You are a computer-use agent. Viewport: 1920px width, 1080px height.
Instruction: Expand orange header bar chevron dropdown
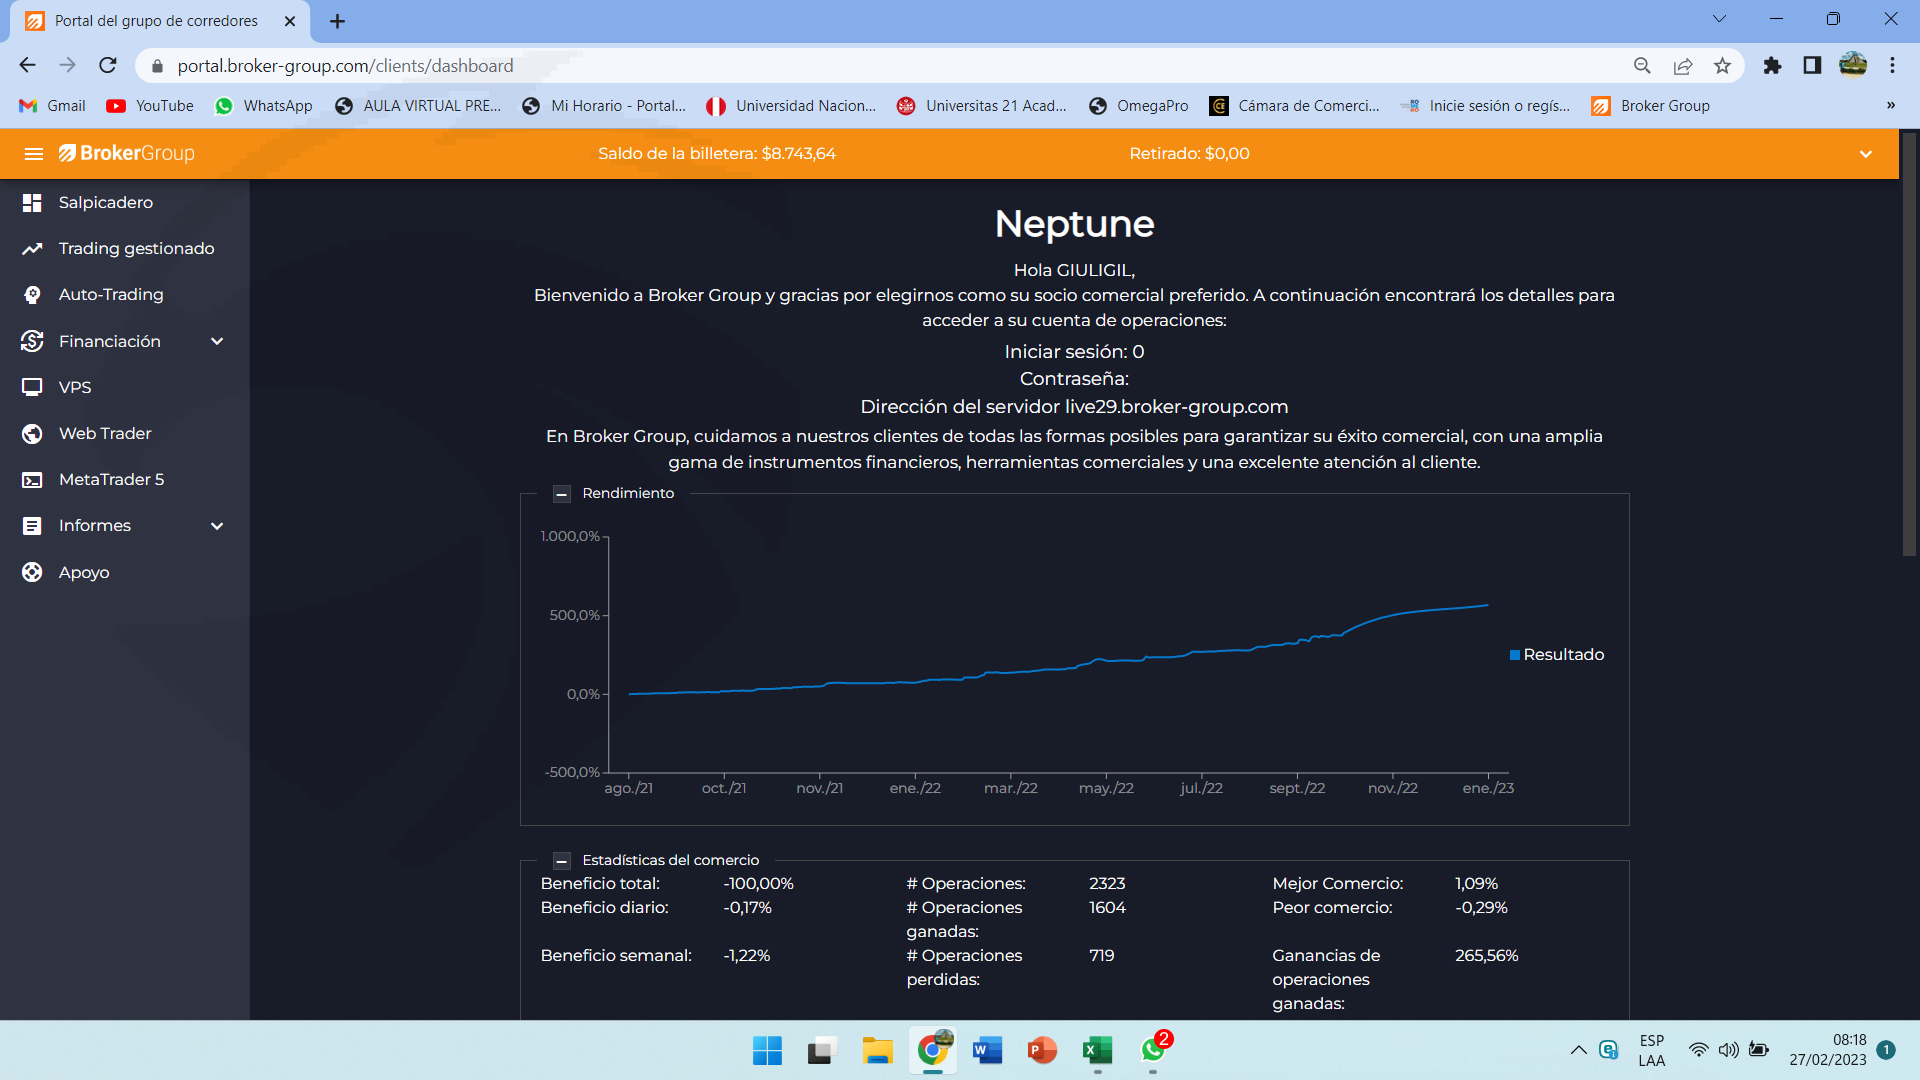(x=1865, y=154)
